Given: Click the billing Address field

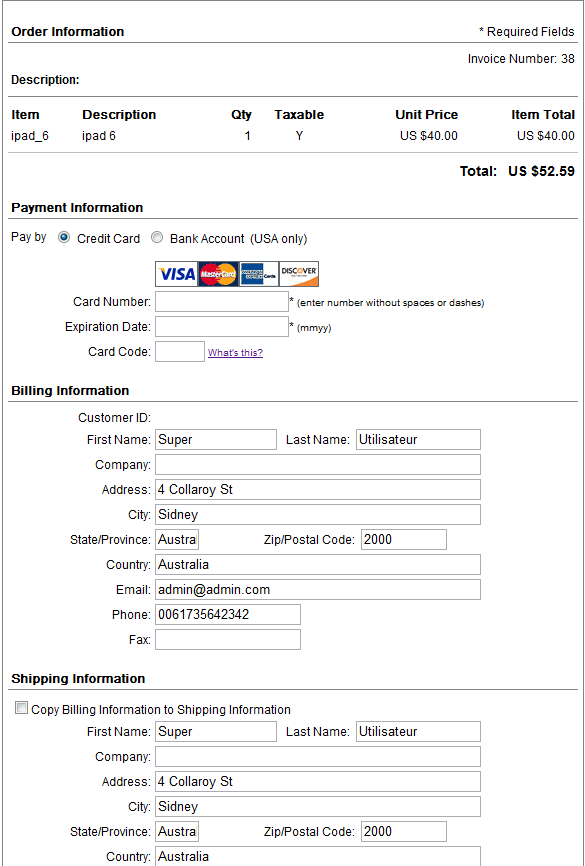Looking at the screenshot, I should point(318,489).
